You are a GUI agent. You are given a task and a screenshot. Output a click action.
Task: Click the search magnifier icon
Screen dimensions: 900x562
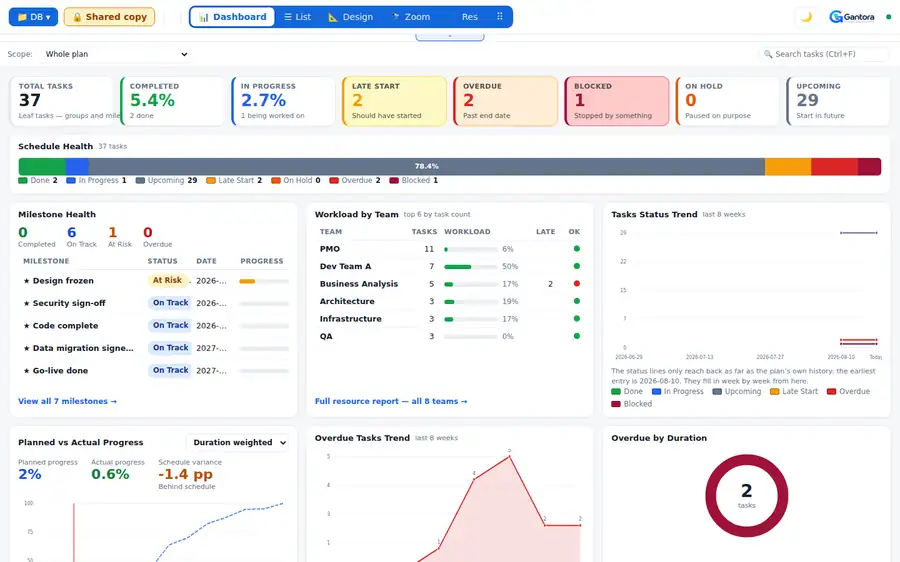coord(768,54)
